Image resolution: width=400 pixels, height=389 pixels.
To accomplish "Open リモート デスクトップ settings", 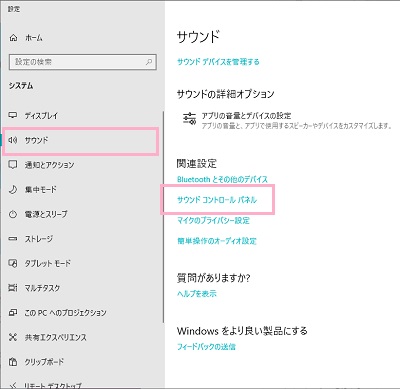I will pos(53,386).
